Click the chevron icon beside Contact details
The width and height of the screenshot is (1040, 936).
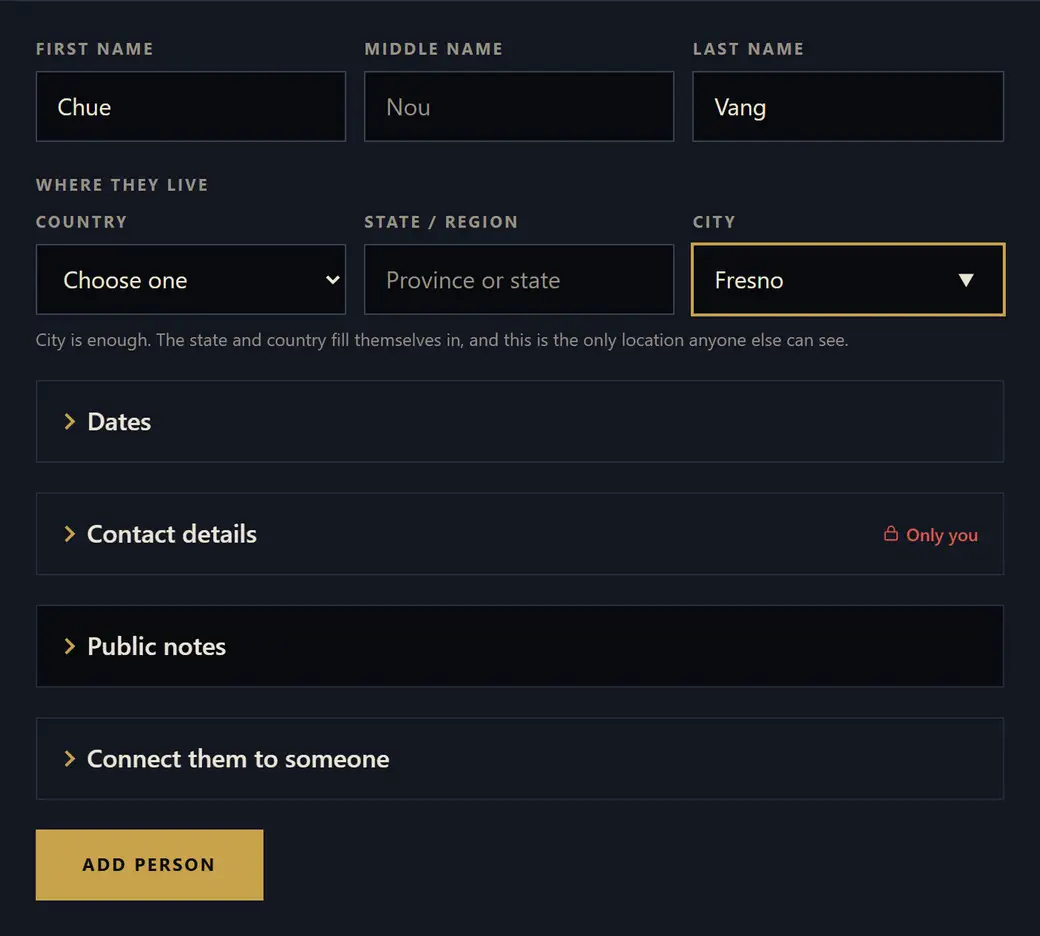[70, 534]
